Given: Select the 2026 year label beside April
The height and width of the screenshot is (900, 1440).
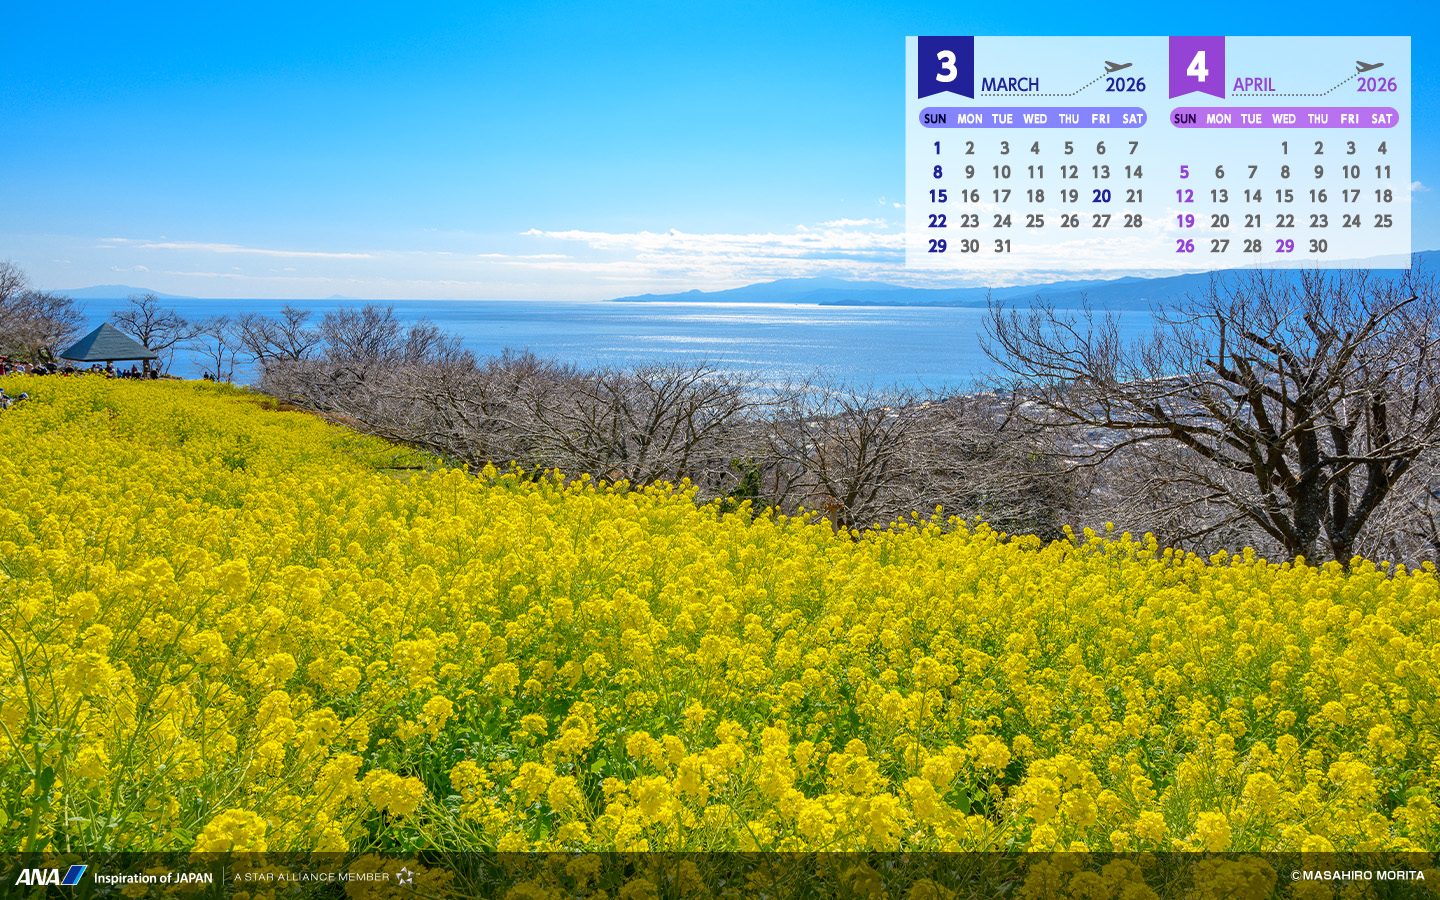Looking at the screenshot, I should (x=1376, y=85).
